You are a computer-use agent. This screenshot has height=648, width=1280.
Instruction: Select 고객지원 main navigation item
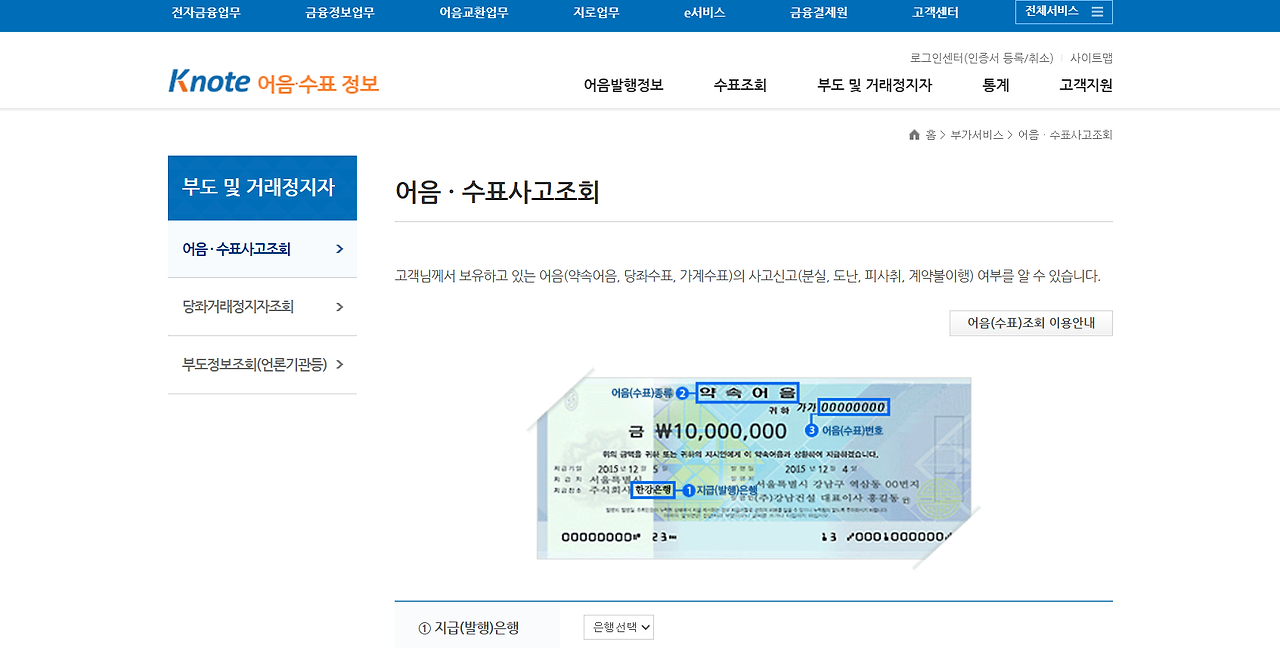coord(1086,85)
